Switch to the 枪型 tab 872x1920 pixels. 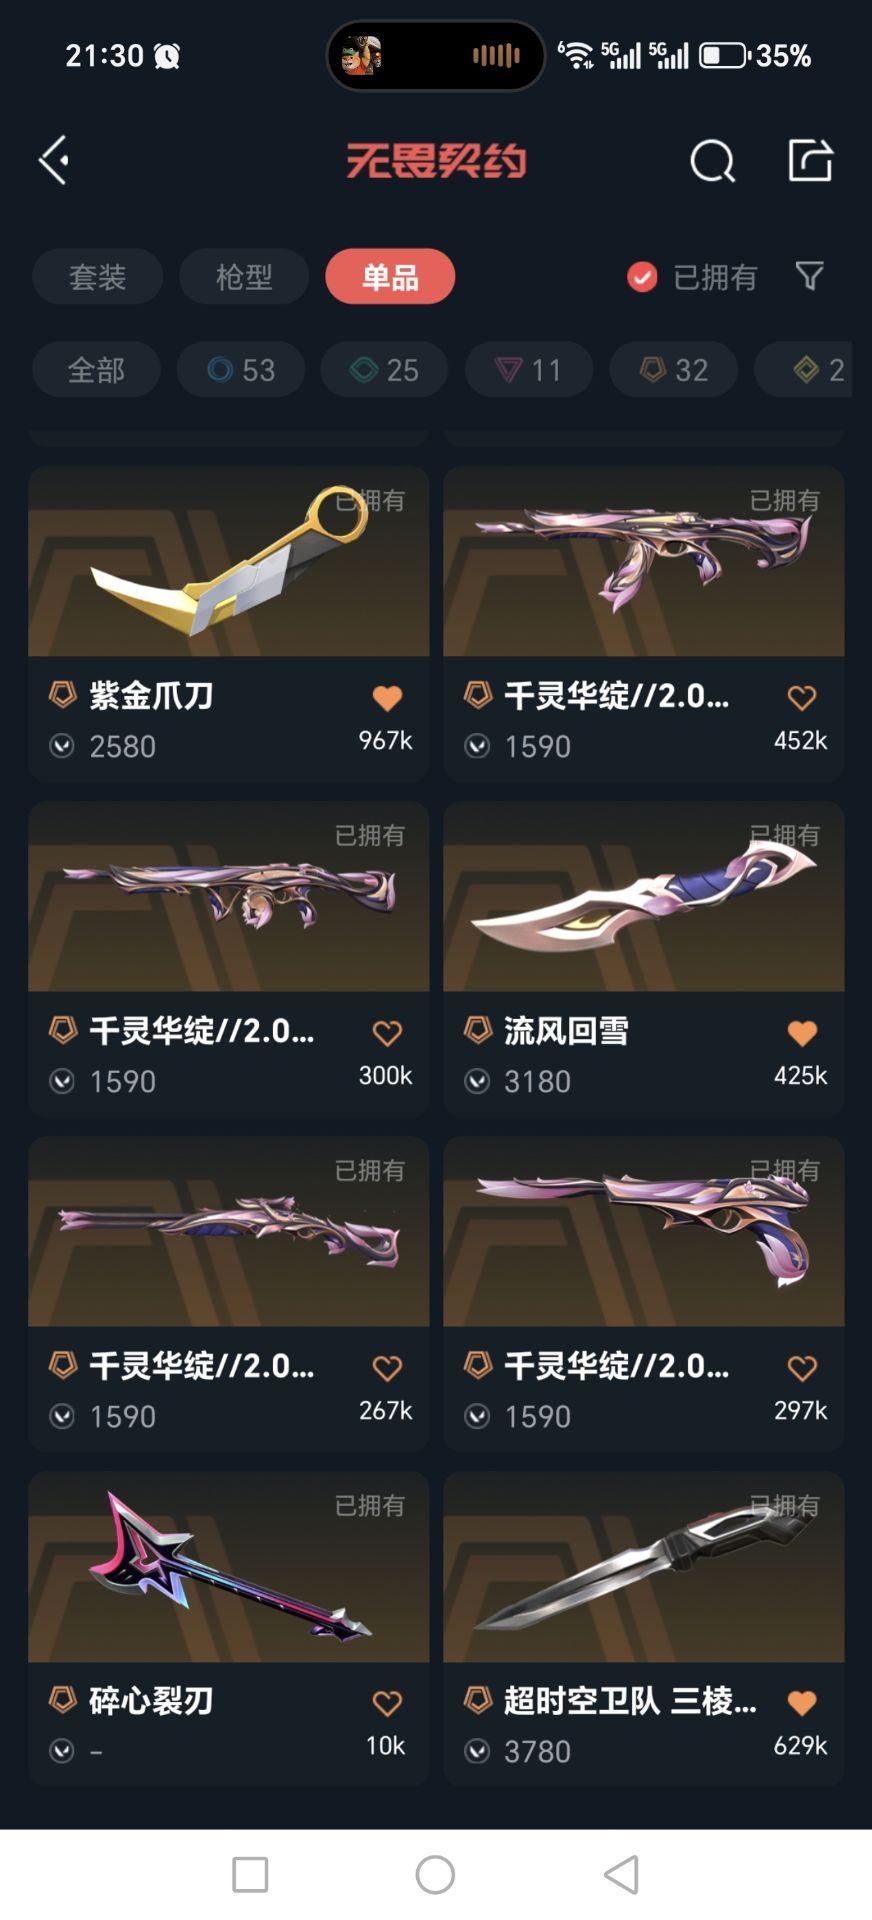tap(244, 277)
